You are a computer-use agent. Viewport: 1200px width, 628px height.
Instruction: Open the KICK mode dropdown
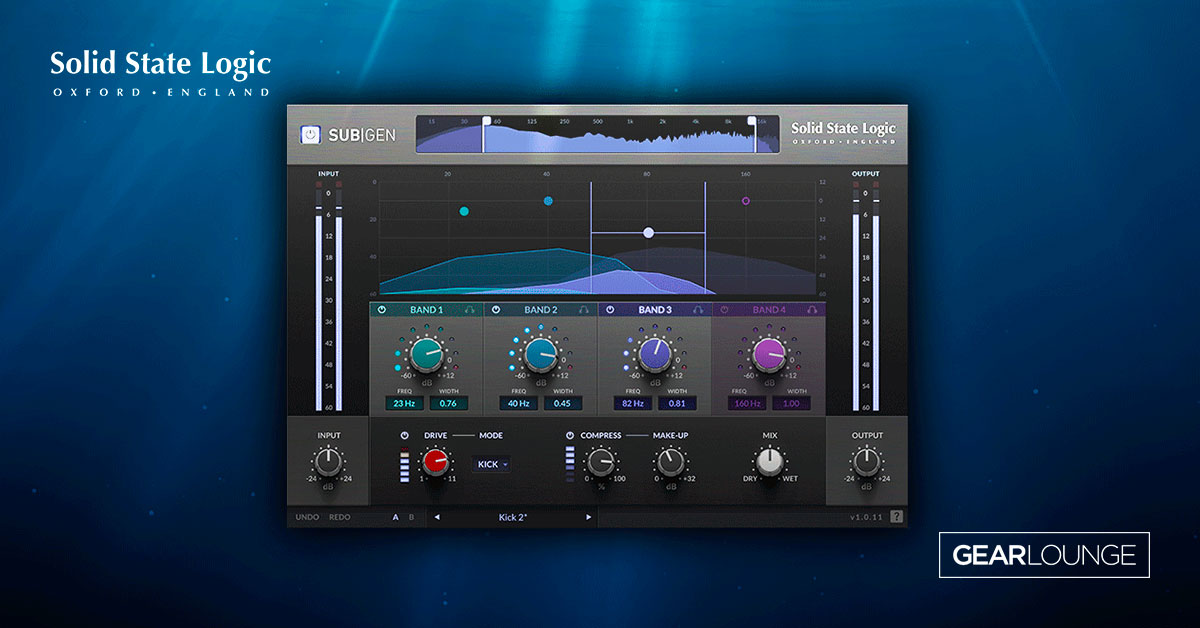489,464
